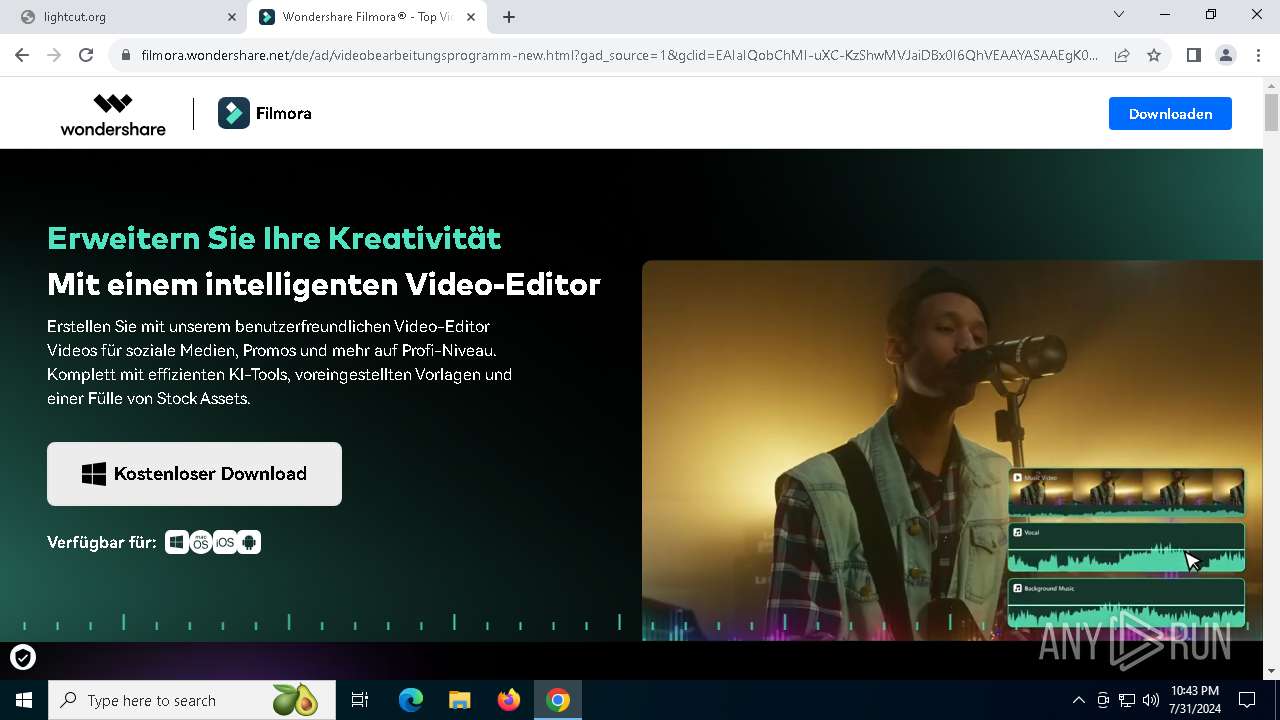Image resolution: width=1280 pixels, height=720 pixels.
Task: Open the volume control icon
Action: 1151,700
